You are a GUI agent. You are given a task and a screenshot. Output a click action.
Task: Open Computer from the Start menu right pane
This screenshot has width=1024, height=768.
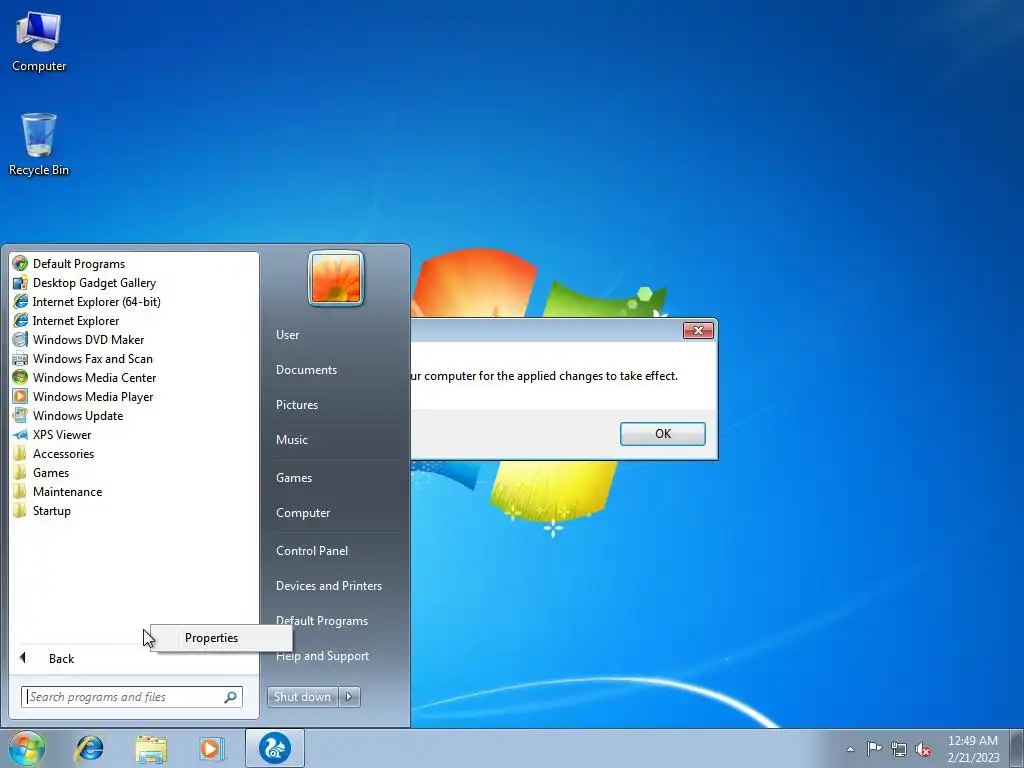coord(303,513)
